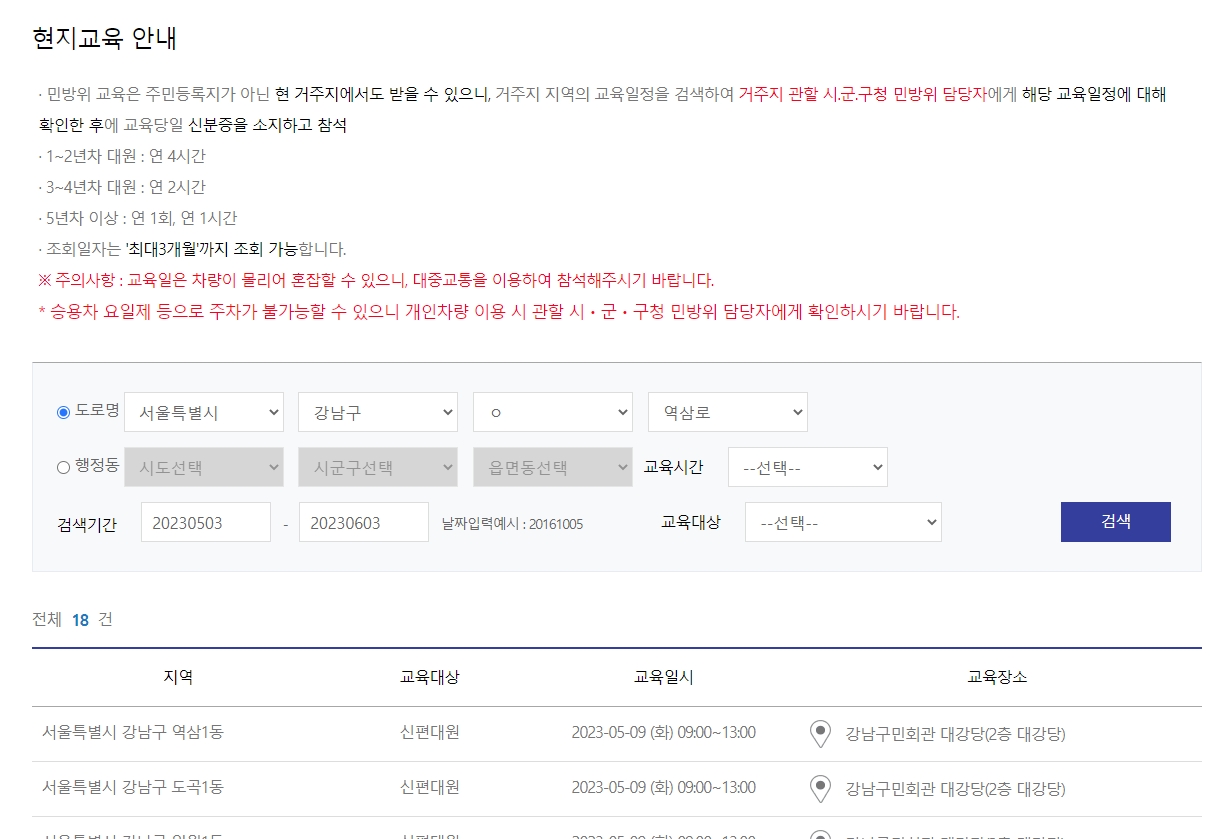This screenshot has height=839, width=1219.
Task: Open the 강남구 district dropdown
Action: 377,412
